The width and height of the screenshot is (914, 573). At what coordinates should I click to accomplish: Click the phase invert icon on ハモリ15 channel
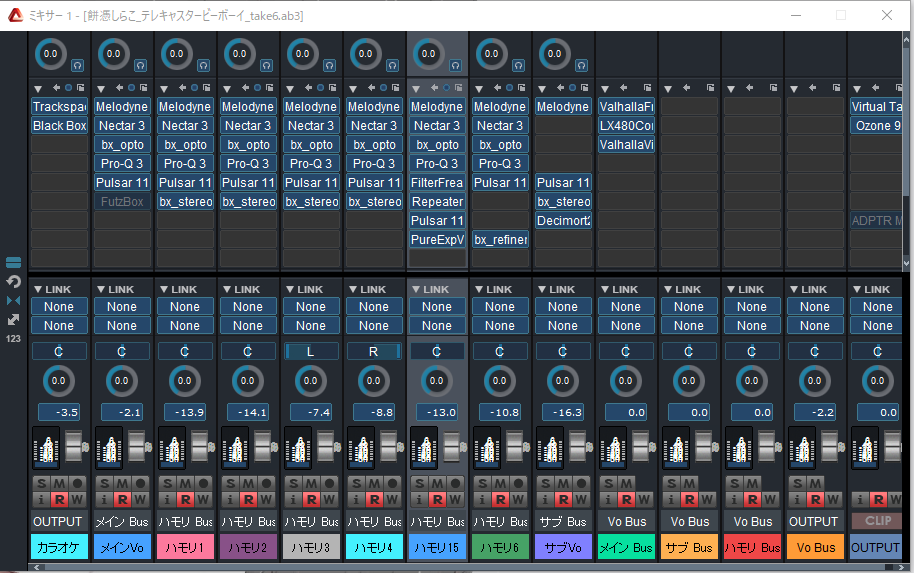tap(455, 65)
